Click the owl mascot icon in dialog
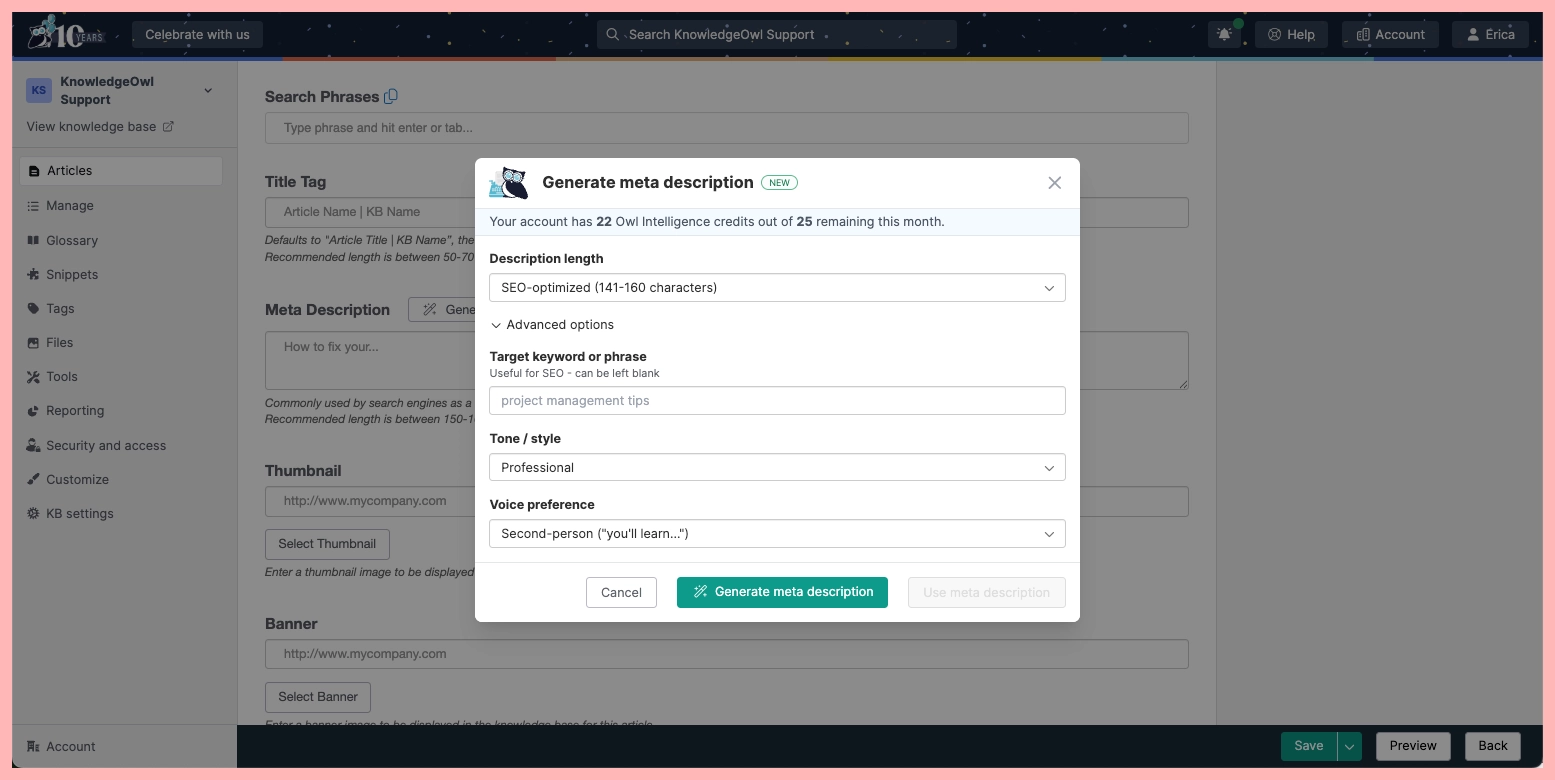The height and width of the screenshot is (780, 1555). [509, 183]
